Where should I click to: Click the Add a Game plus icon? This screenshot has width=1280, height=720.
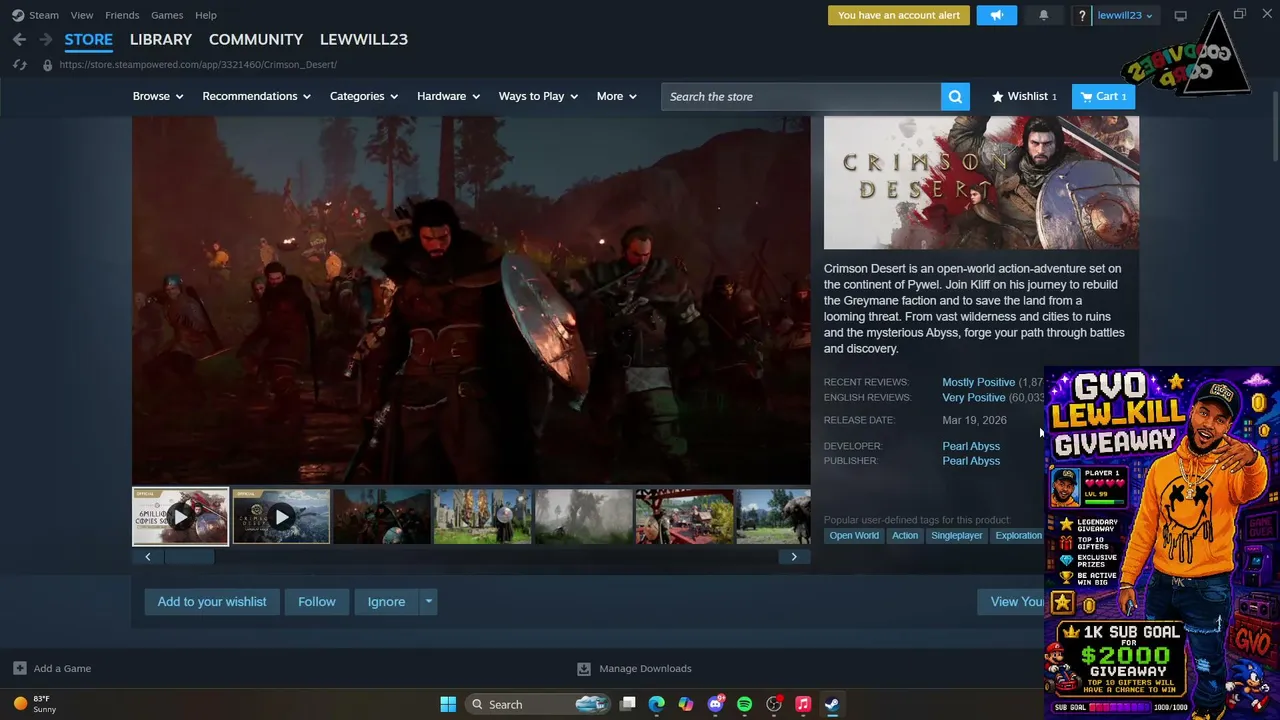coord(19,668)
